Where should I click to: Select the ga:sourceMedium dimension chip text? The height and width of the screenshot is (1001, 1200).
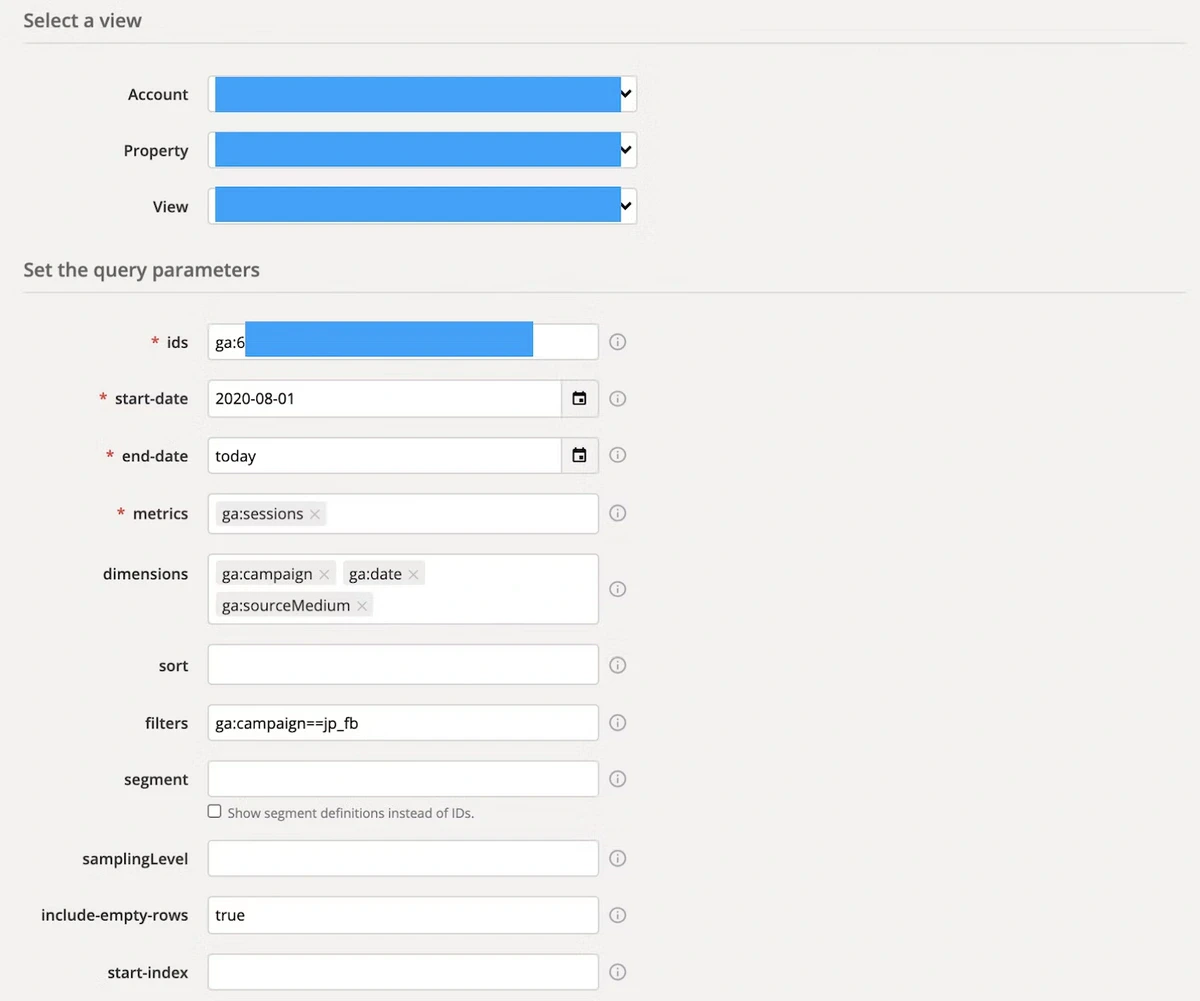tap(286, 606)
